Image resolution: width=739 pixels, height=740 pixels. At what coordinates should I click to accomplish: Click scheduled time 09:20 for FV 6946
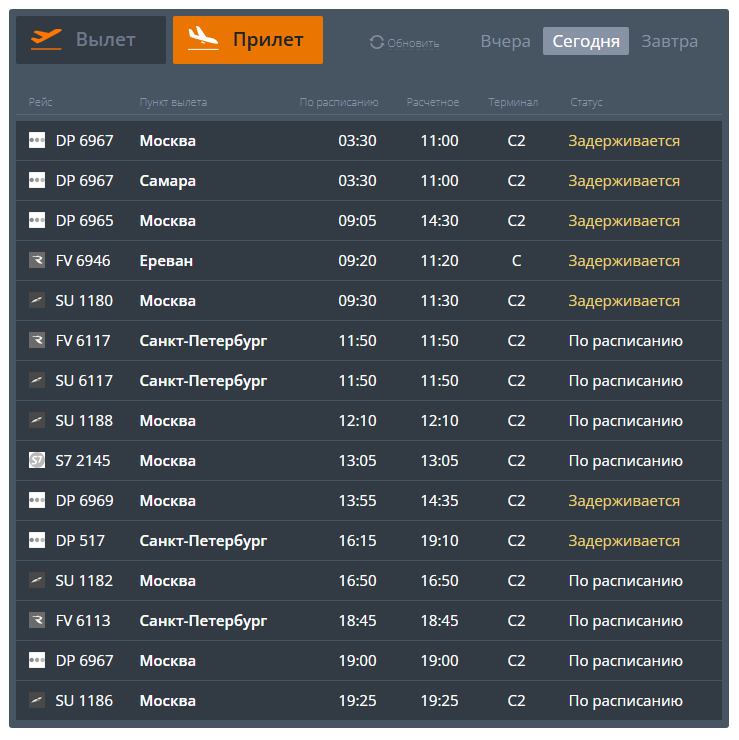[x=357, y=261]
